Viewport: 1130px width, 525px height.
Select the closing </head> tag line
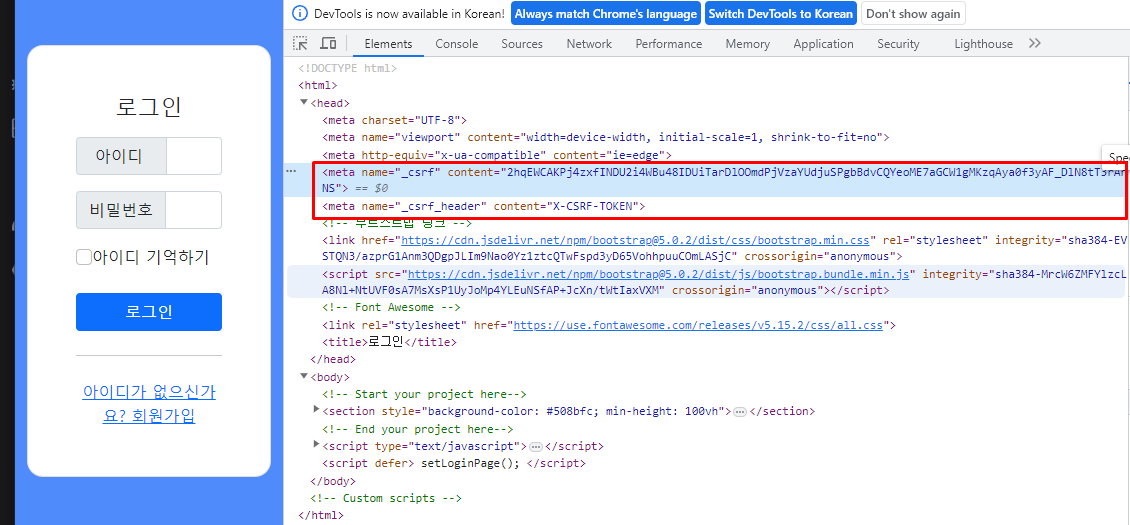(333, 359)
